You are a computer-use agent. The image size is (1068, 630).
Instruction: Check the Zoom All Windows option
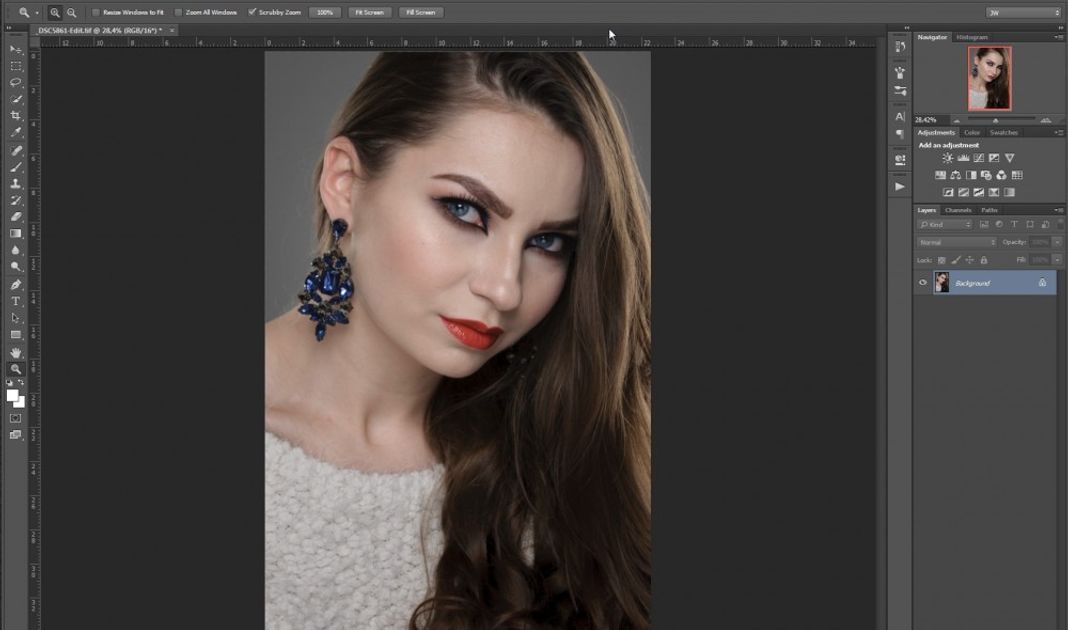click(x=179, y=12)
